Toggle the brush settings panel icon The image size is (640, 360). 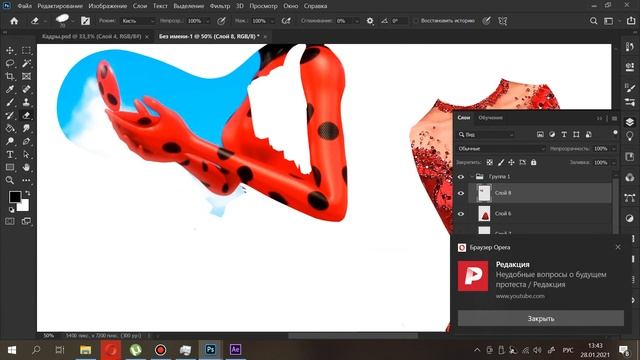(x=85, y=21)
